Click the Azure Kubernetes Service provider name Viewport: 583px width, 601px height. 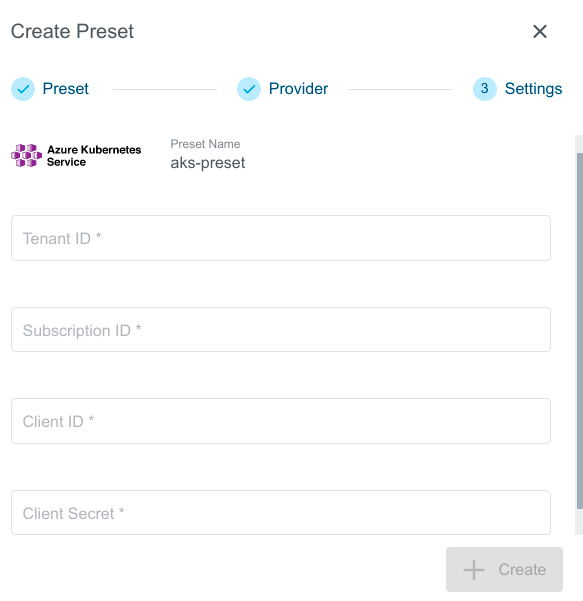(94, 156)
